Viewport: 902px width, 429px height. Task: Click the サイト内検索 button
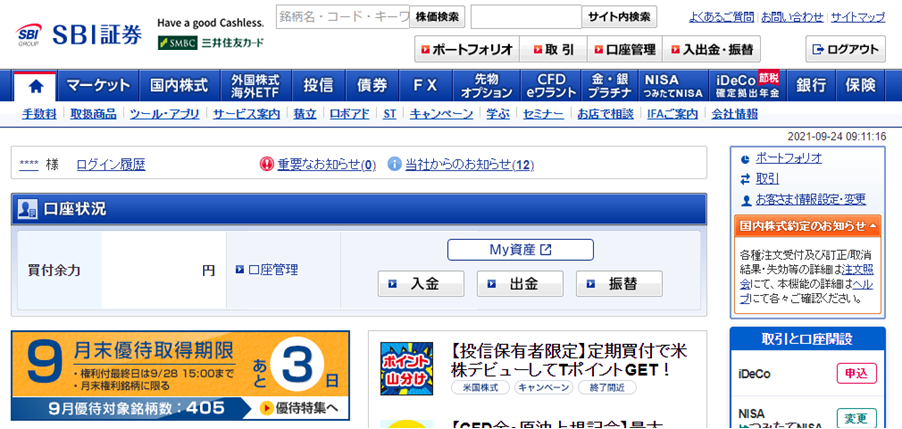click(619, 17)
